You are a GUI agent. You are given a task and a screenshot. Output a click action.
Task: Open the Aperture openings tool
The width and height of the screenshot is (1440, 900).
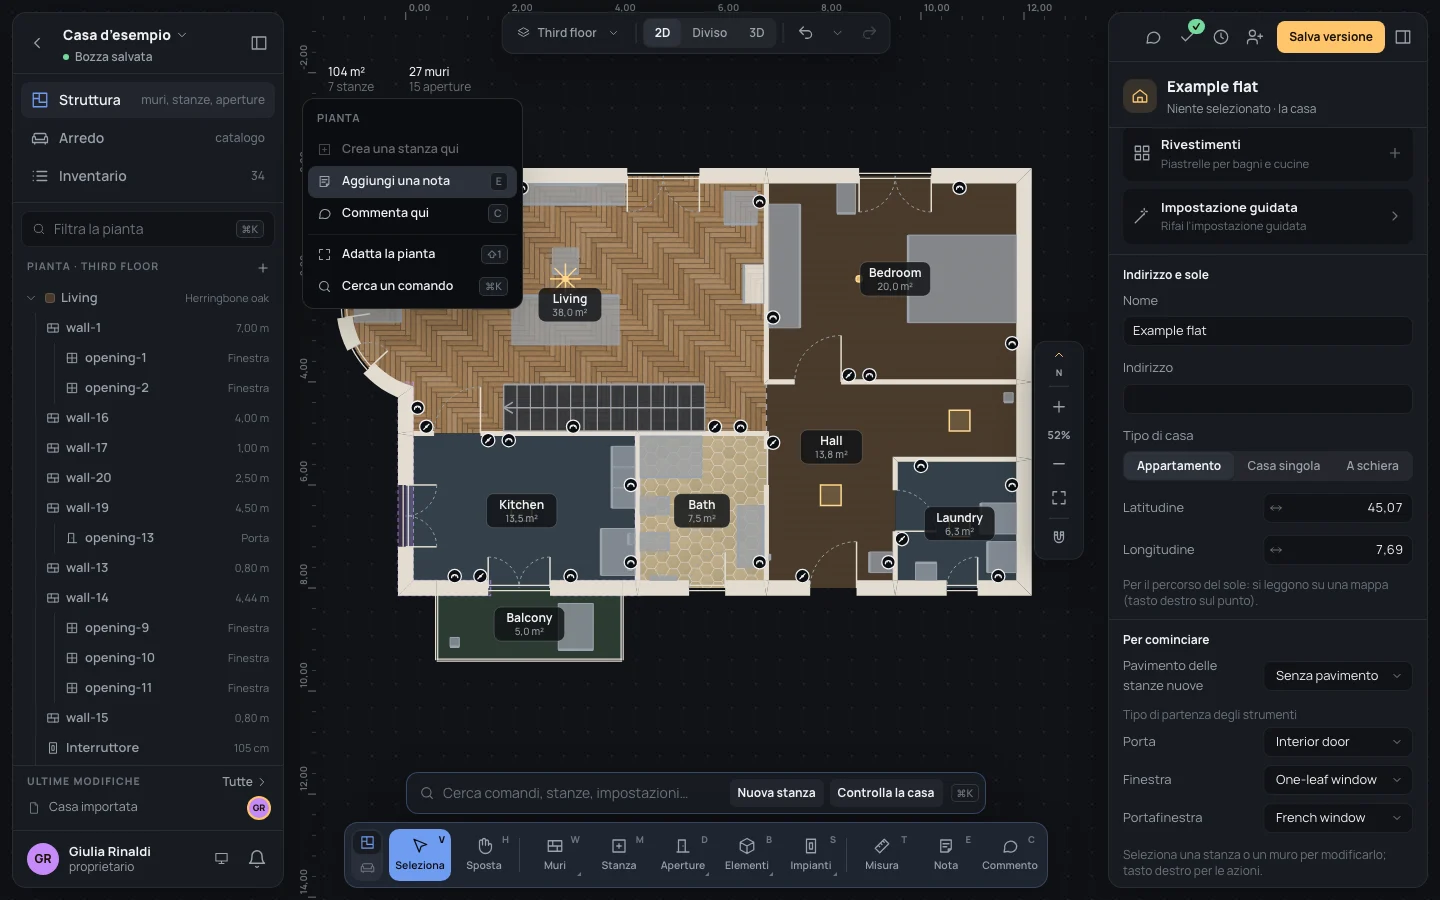pos(683,855)
